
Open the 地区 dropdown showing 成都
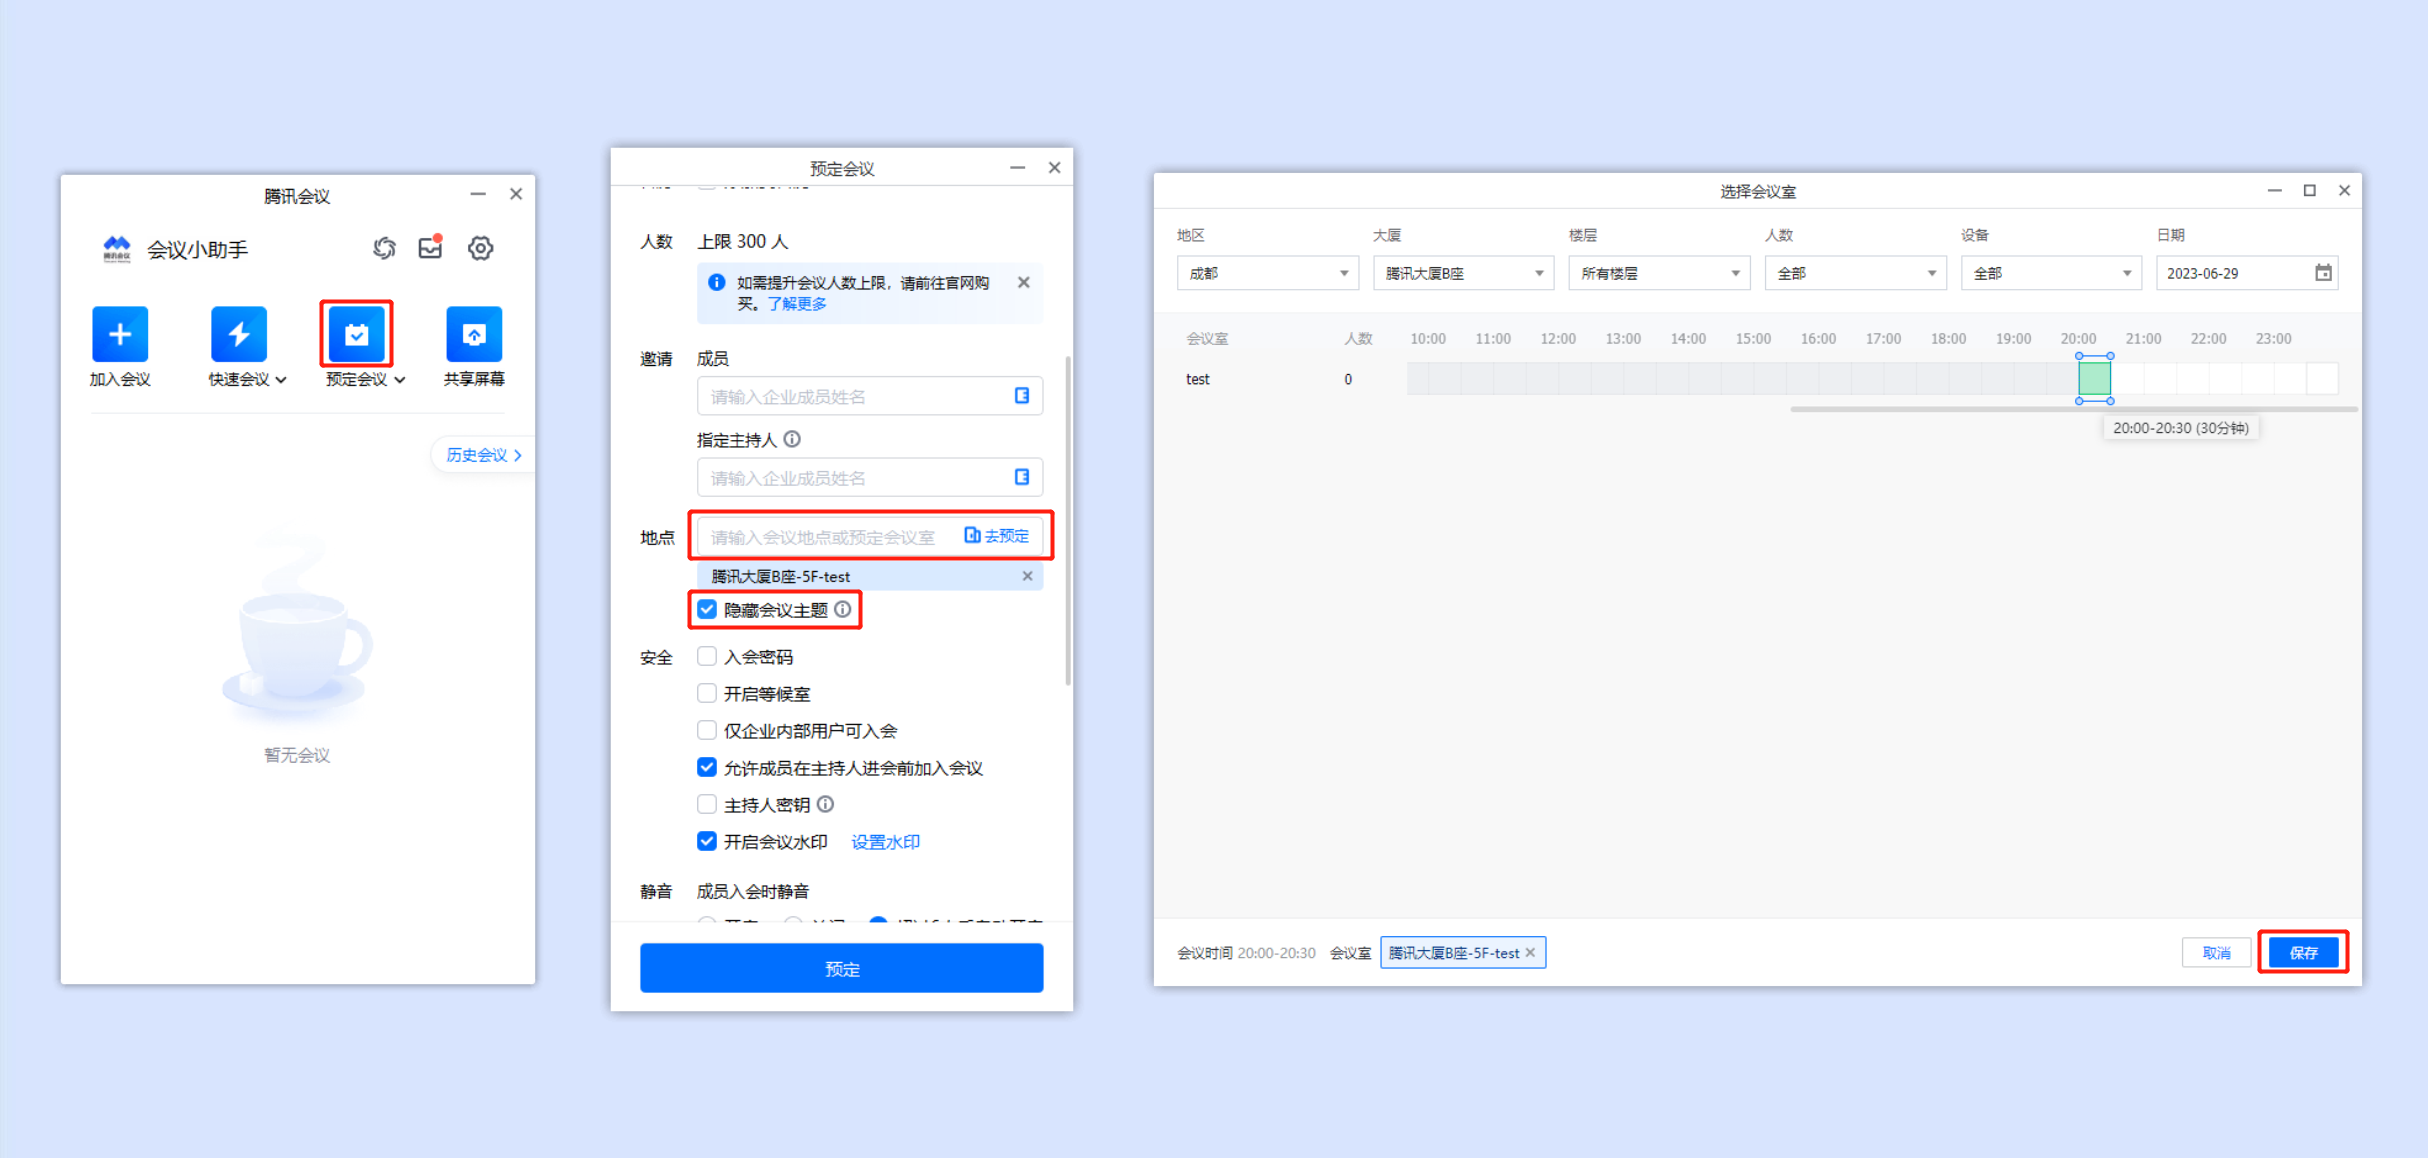pyautogui.click(x=1267, y=273)
